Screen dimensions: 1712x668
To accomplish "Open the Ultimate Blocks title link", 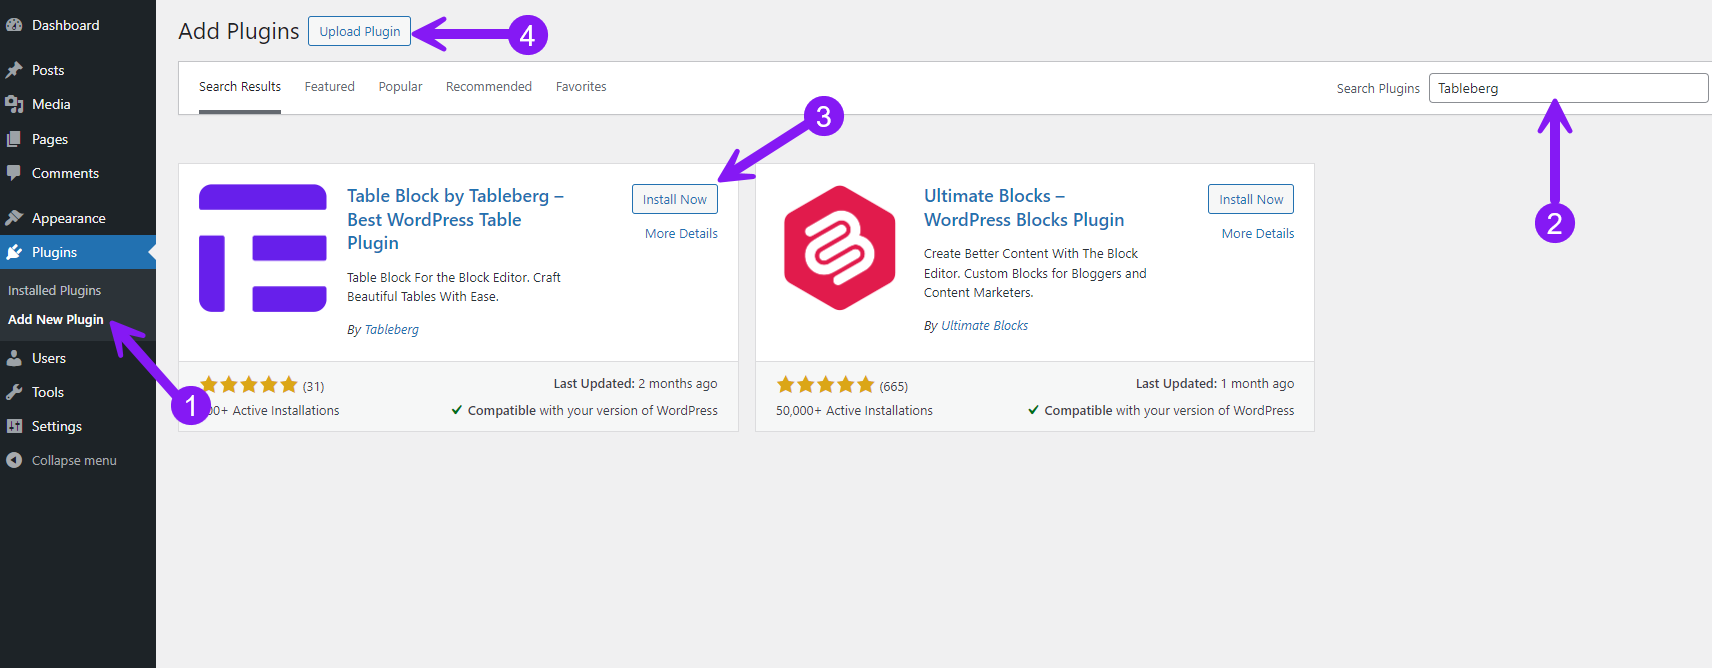I will tap(1024, 208).
